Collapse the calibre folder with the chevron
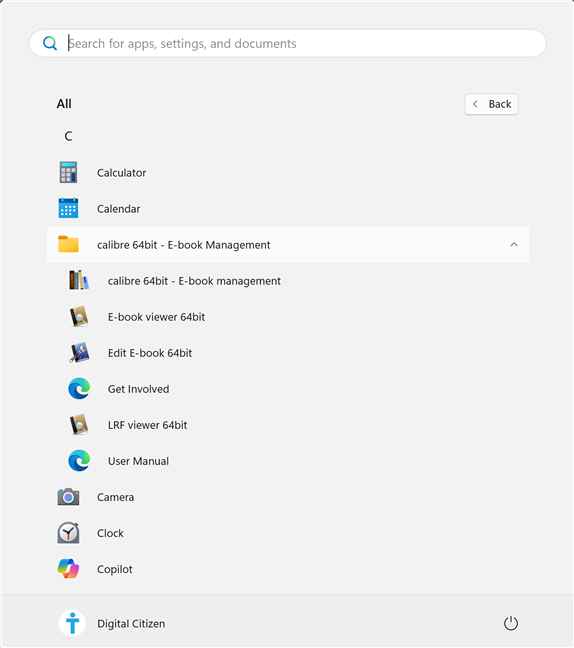The height and width of the screenshot is (648, 574). click(514, 245)
